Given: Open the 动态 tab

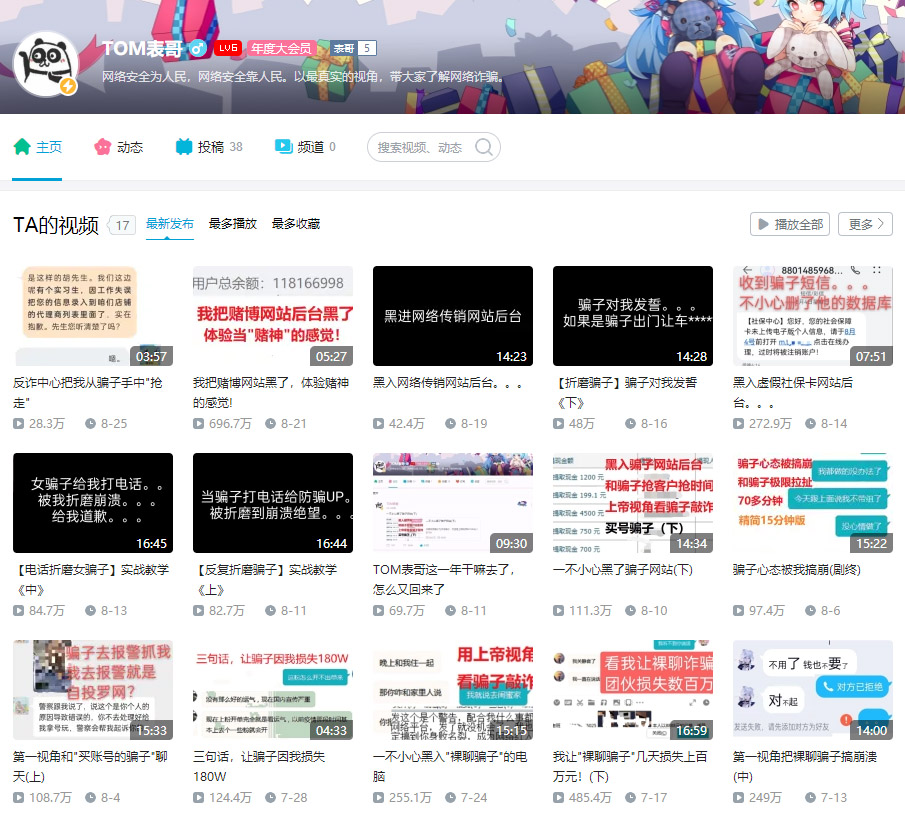Looking at the screenshot, I should pos(118,148).
